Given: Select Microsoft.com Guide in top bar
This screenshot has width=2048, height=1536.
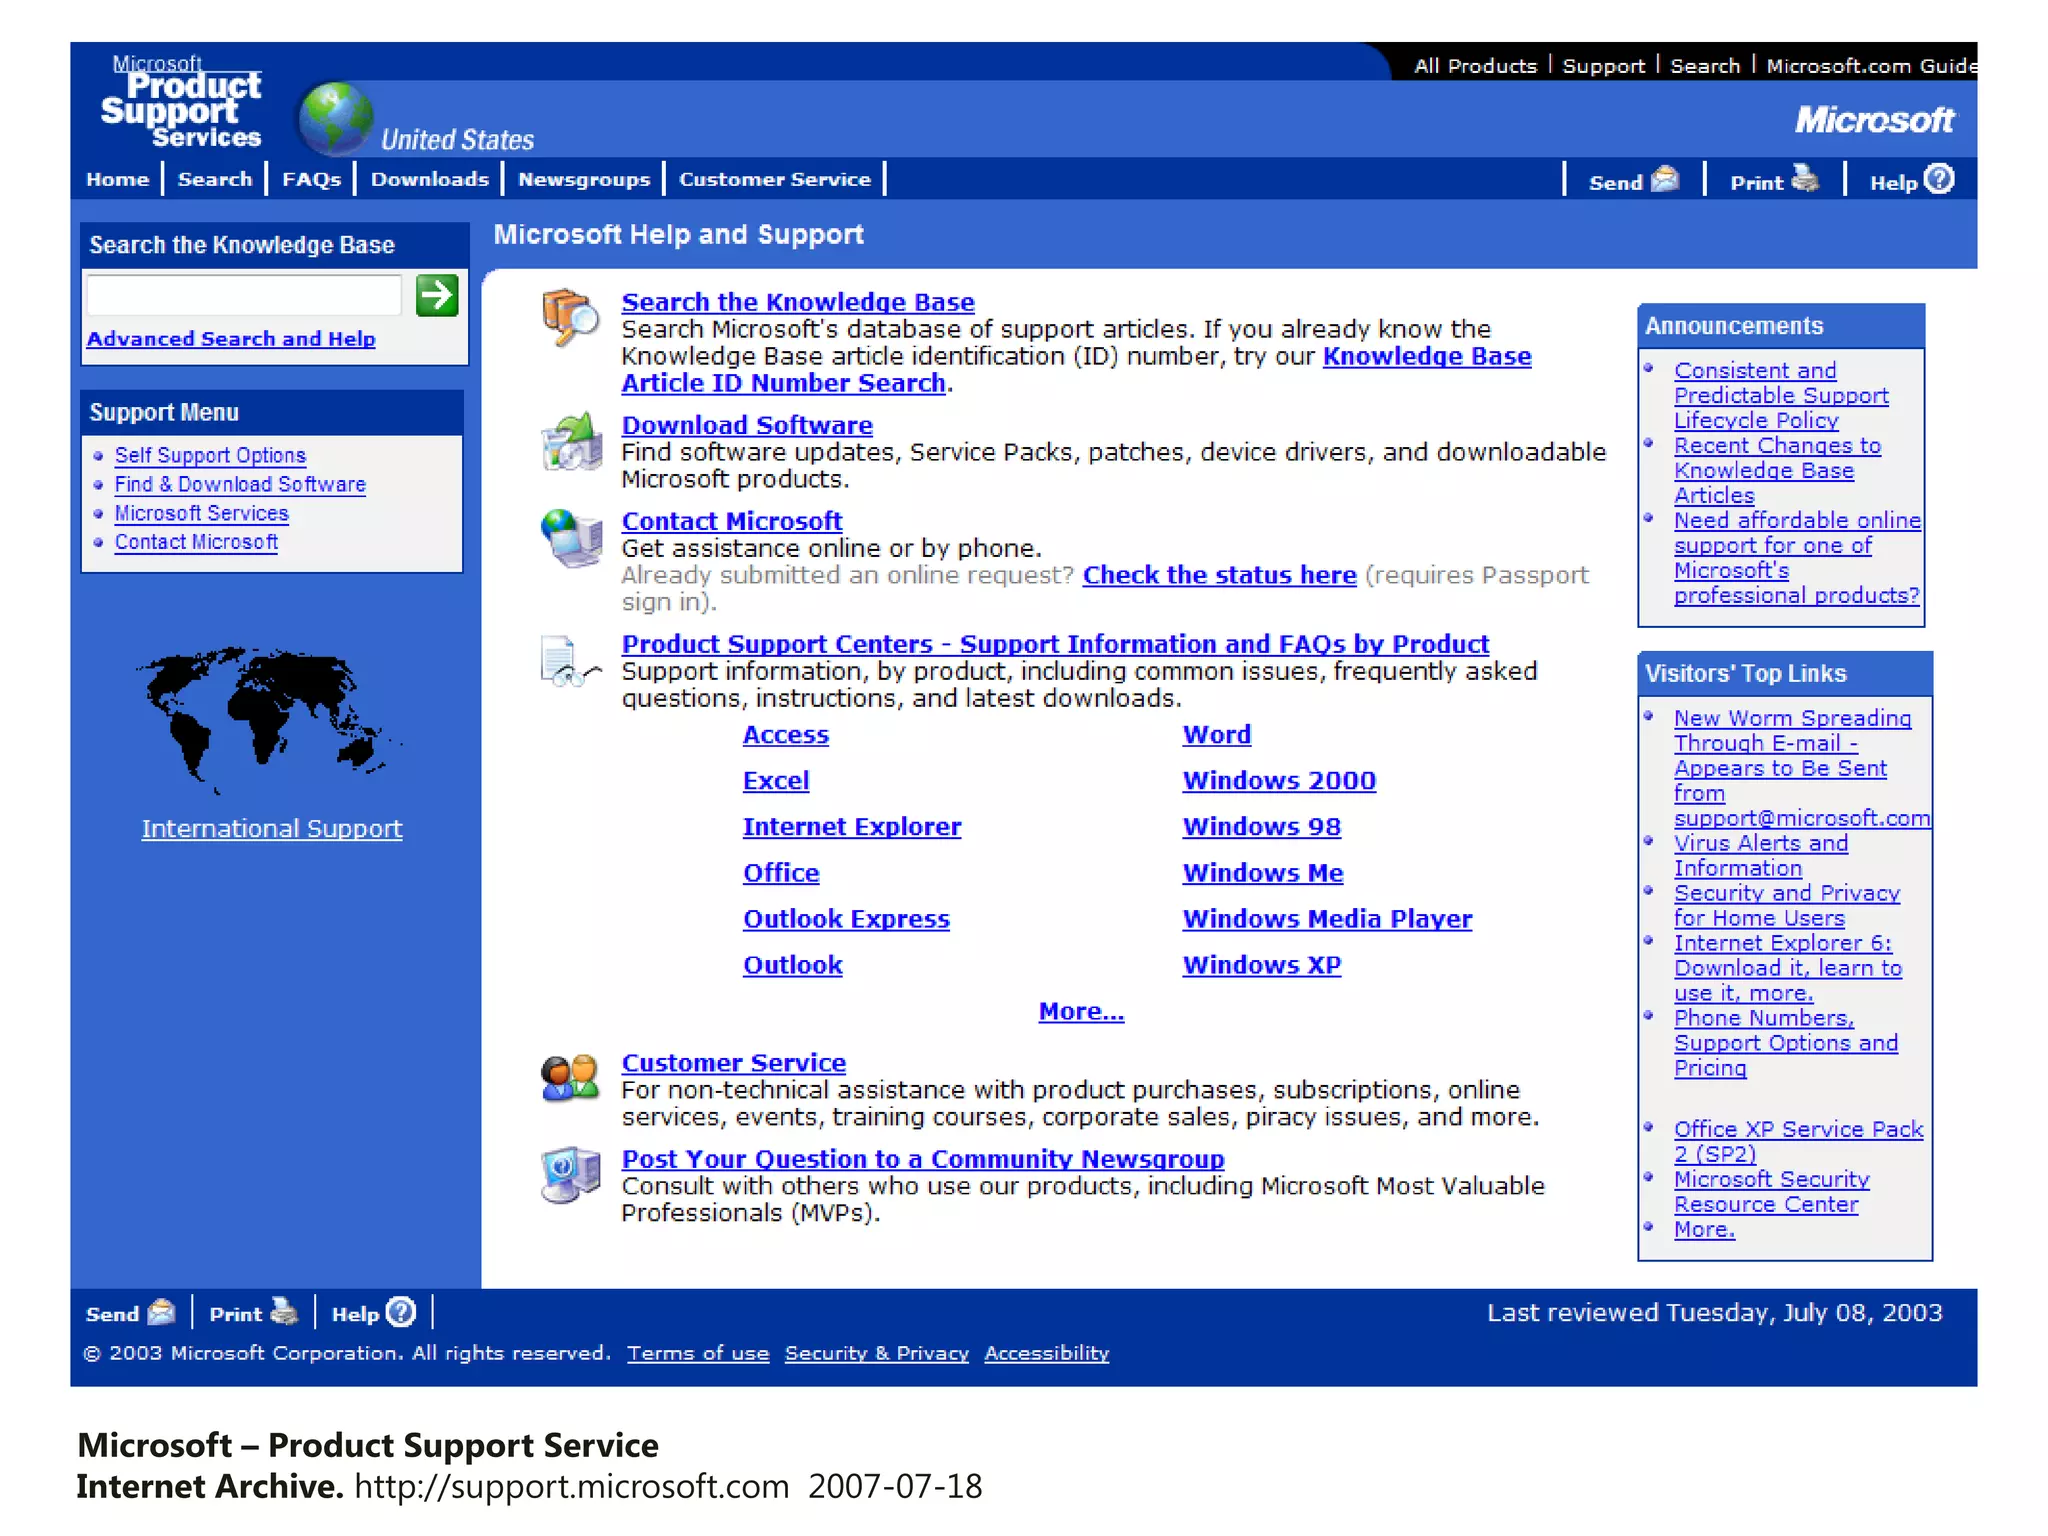Looking at the screenshot, I should (x=1871, y=66).
